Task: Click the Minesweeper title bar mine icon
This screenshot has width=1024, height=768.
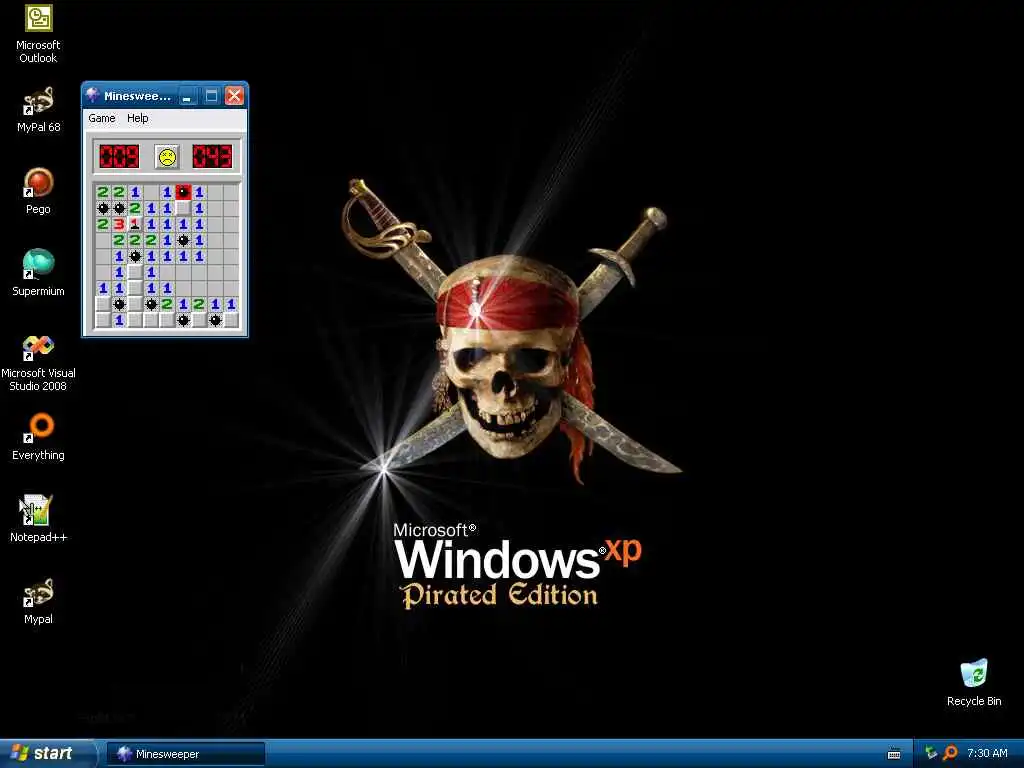Action: point(93,95)
